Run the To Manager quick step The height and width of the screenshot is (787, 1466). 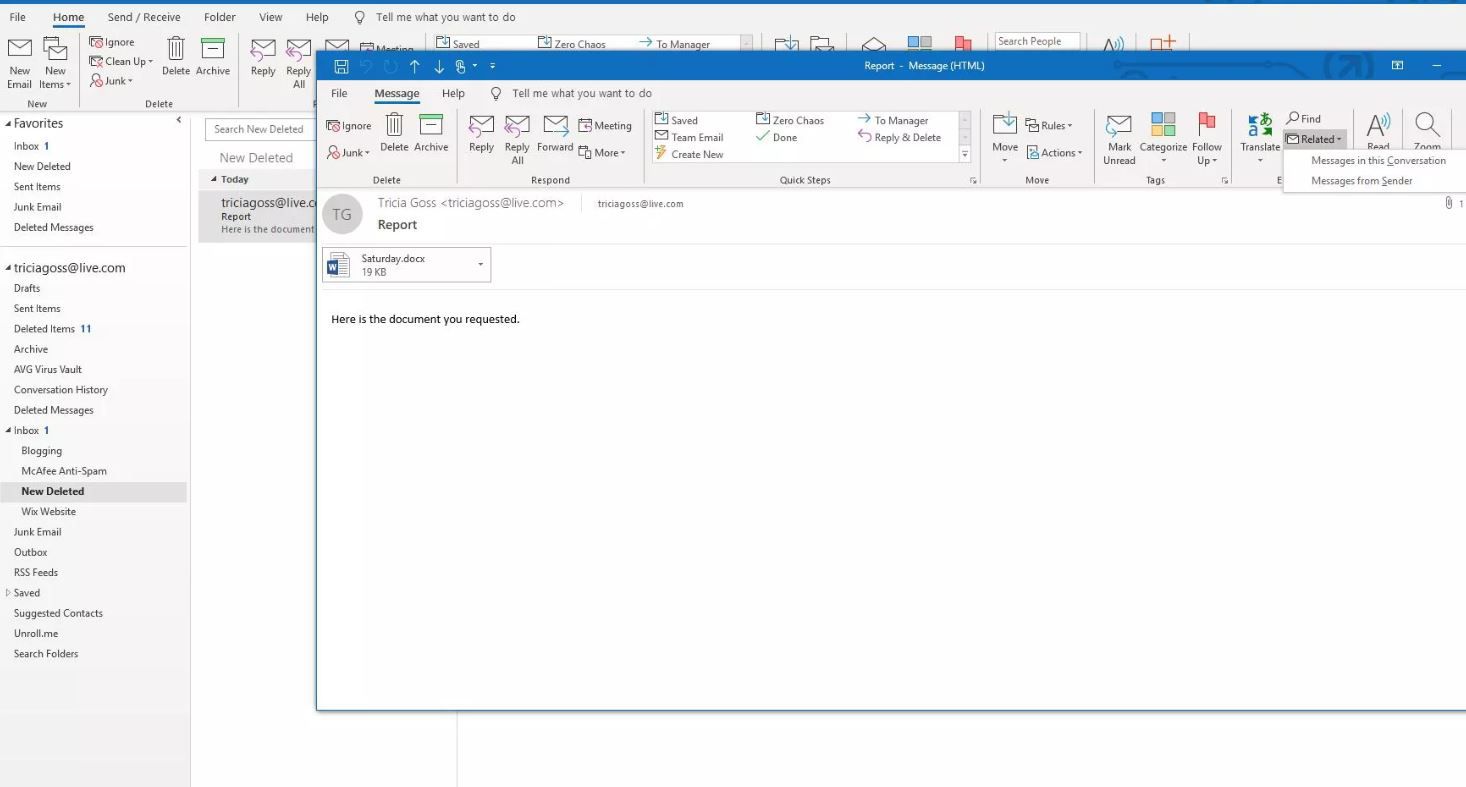(893, 120)
